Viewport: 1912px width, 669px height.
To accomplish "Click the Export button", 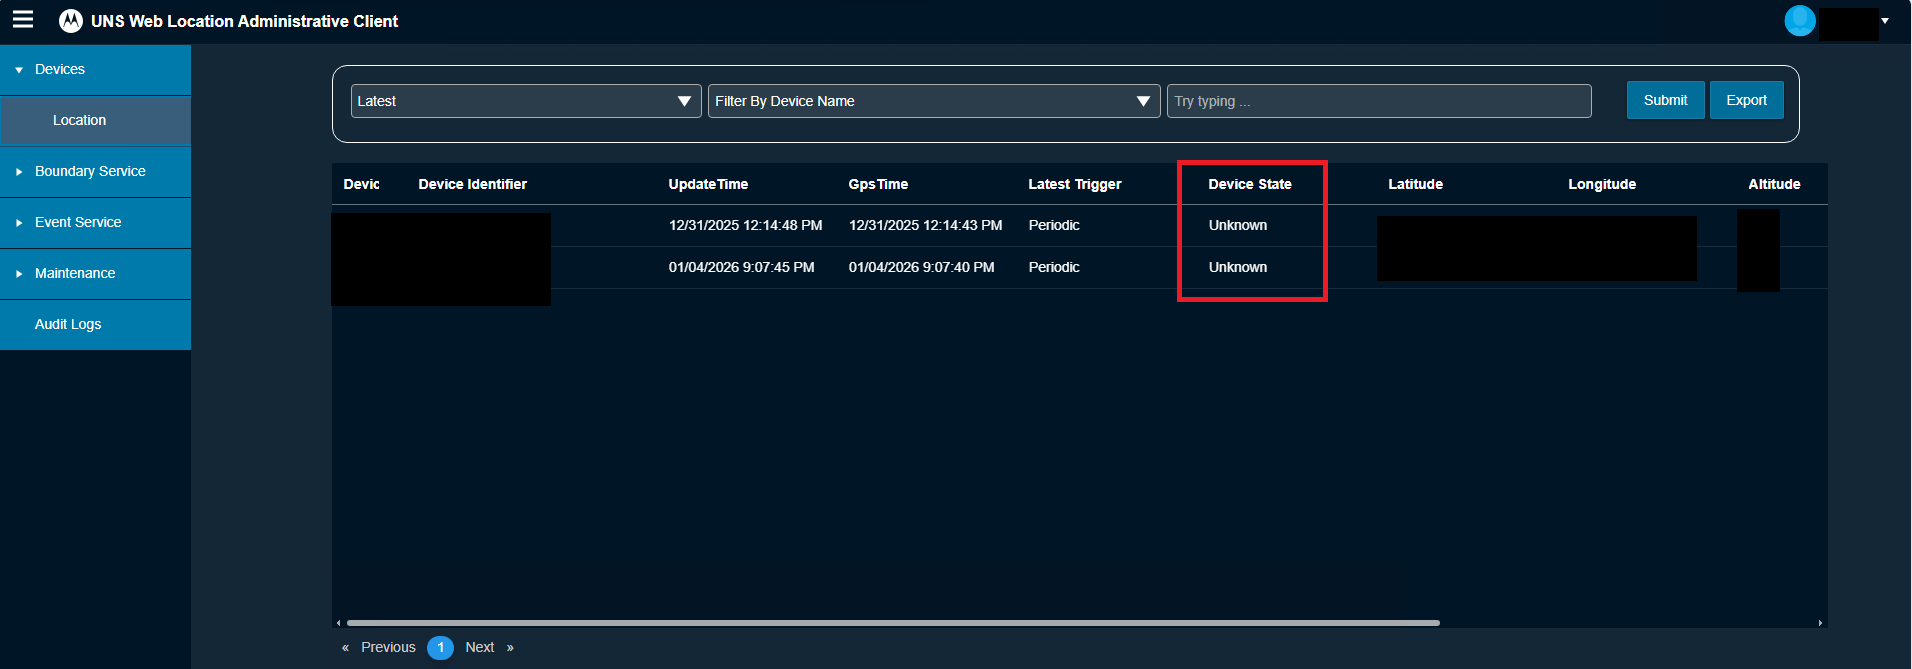I will pyautogui.click(x=1746, y=100).
